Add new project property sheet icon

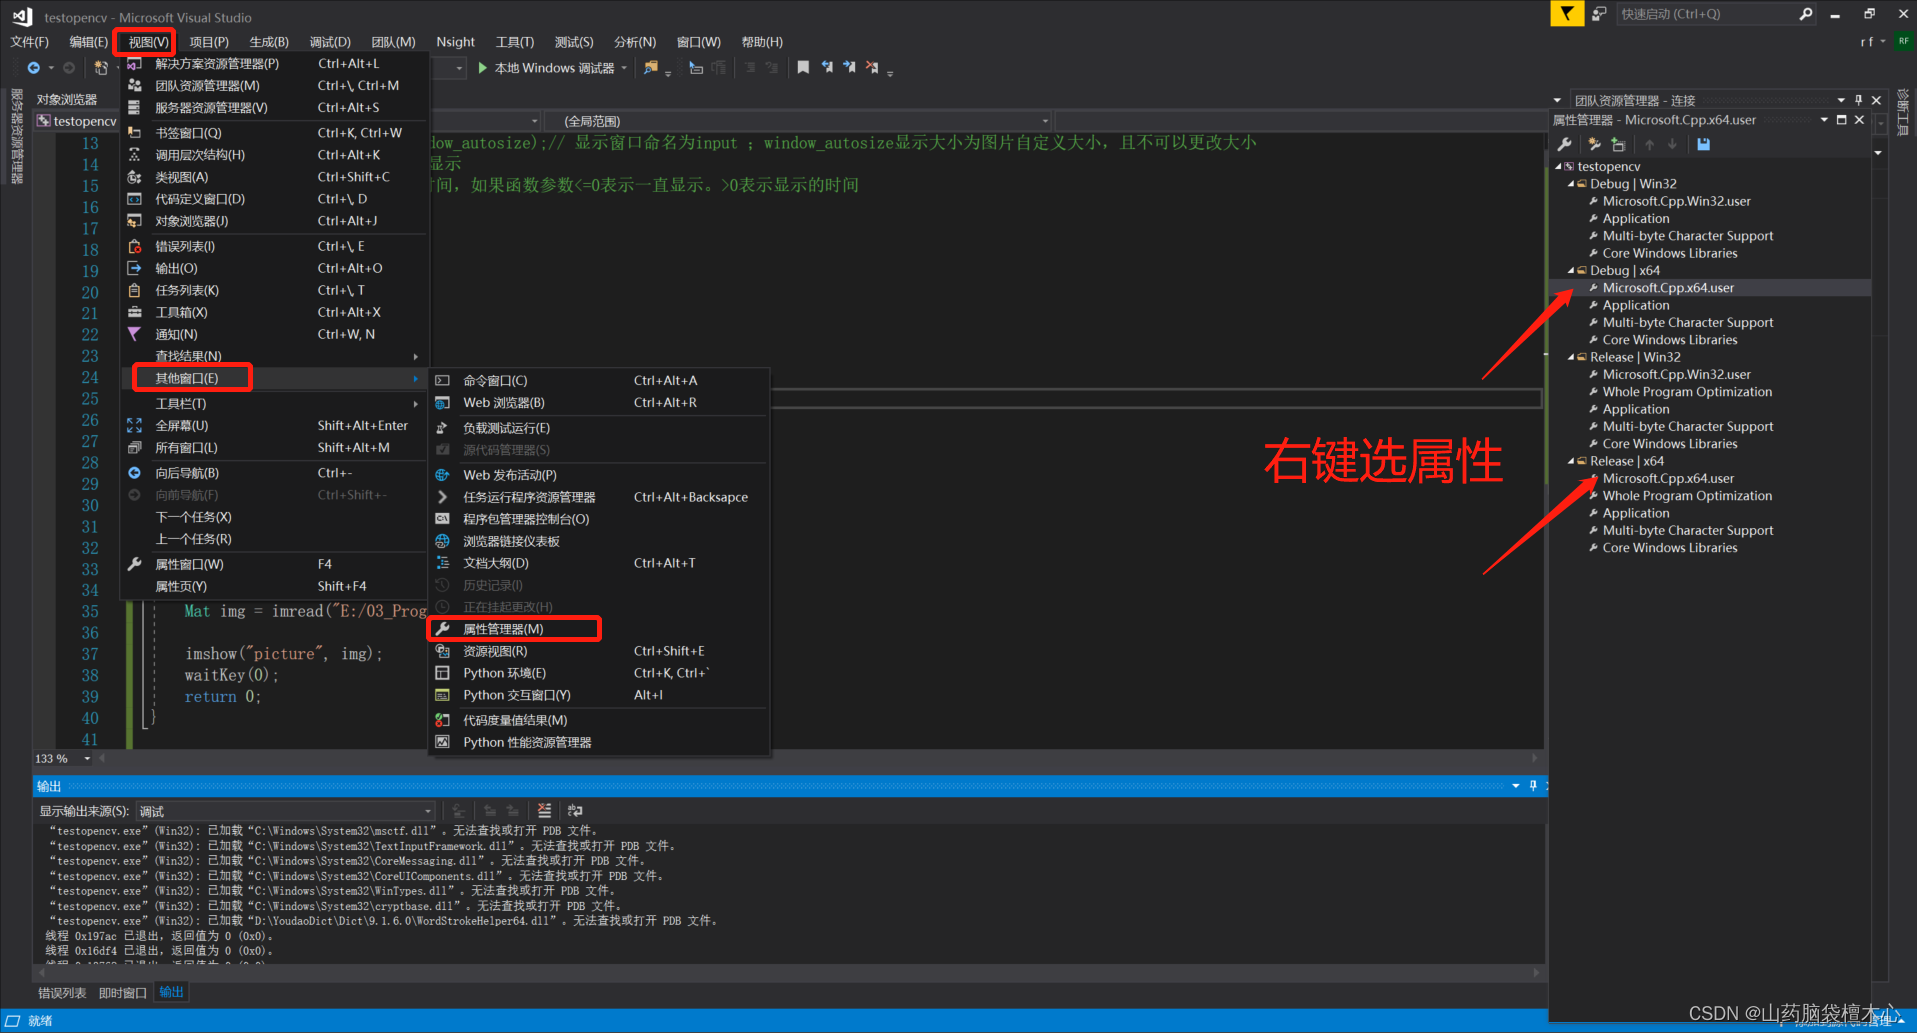pyautogui.click(x=1595, y=144)
